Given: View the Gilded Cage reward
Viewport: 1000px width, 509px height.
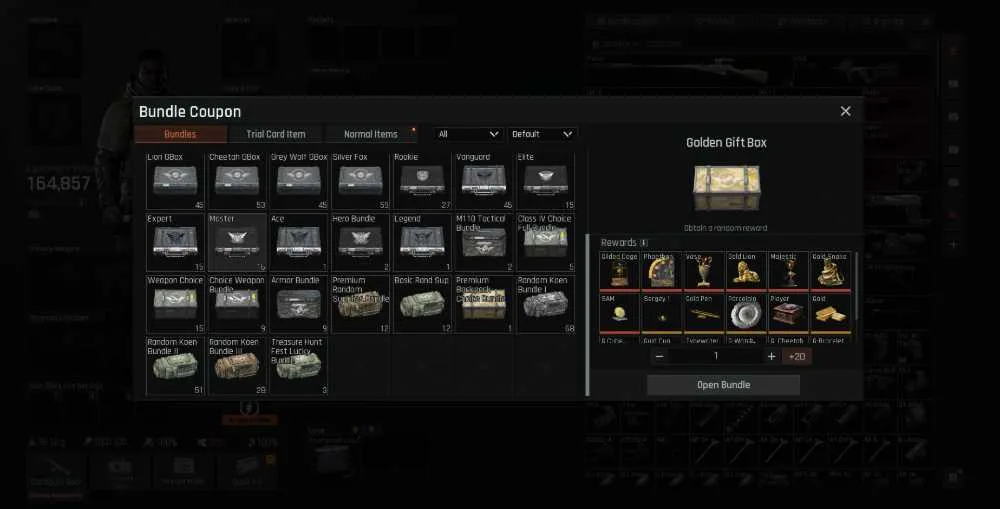Looking at the screenshot, I should pyautogui.click(x=619, y=272).
